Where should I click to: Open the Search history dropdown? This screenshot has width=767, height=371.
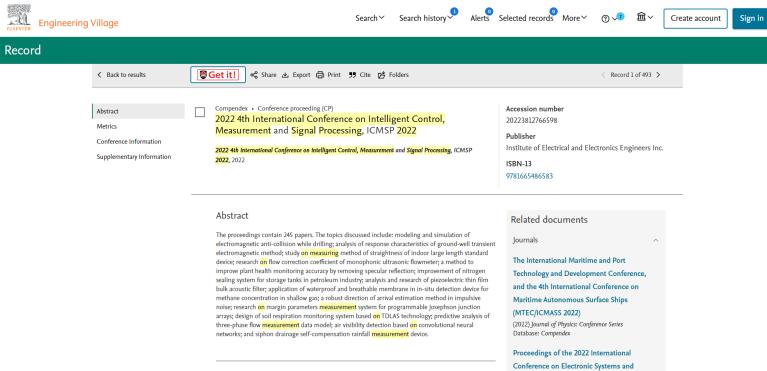426,18
